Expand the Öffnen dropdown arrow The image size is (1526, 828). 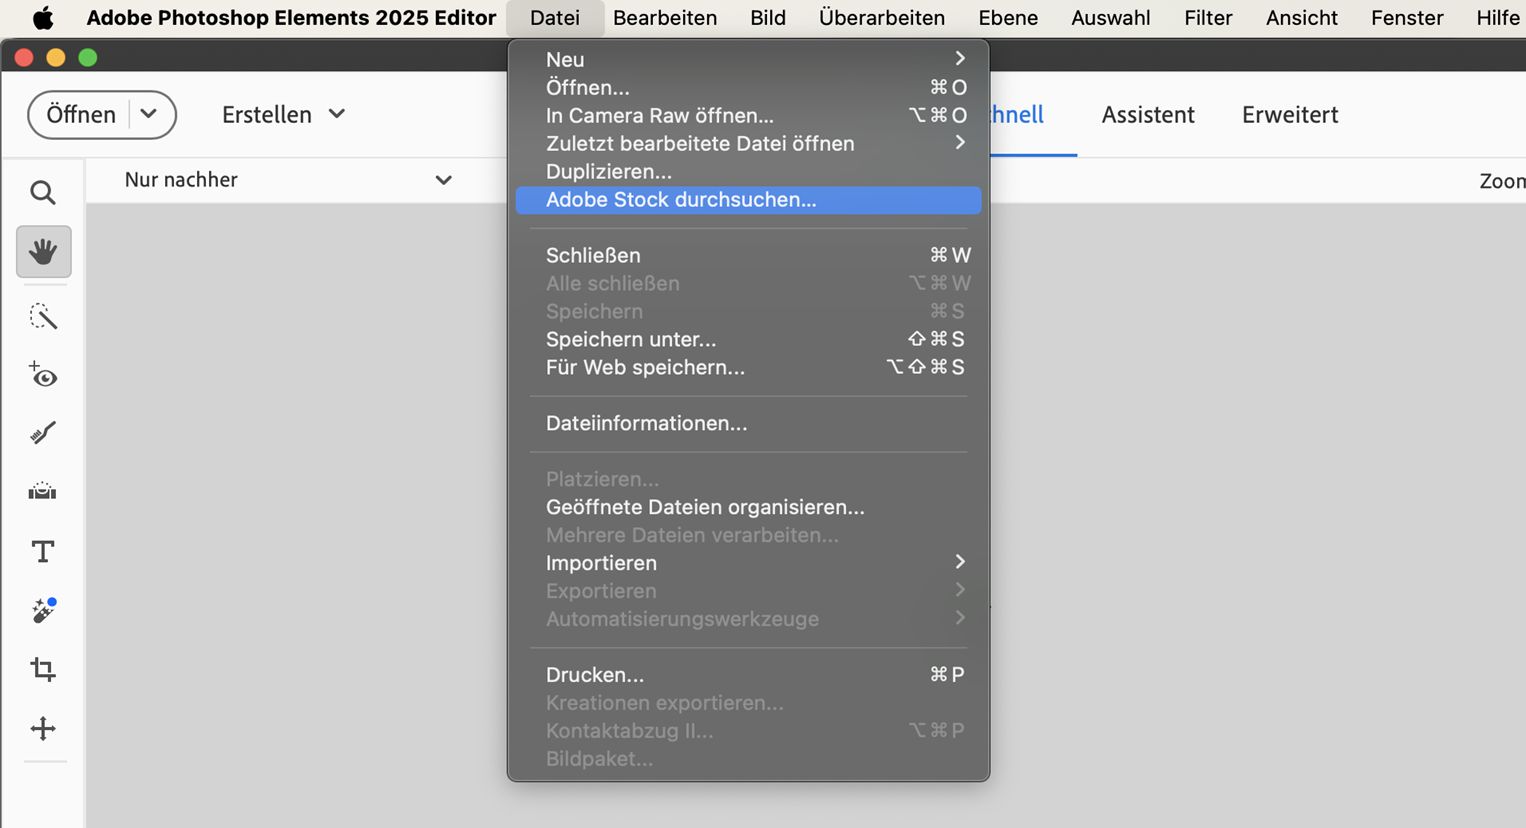(149, 114)
